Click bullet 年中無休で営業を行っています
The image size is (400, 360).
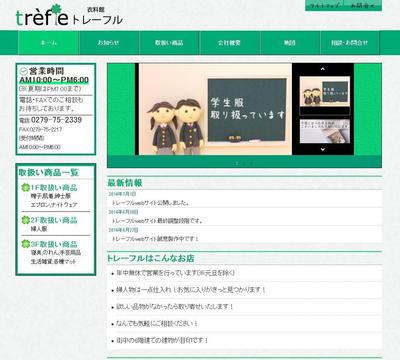pos(175,273)
